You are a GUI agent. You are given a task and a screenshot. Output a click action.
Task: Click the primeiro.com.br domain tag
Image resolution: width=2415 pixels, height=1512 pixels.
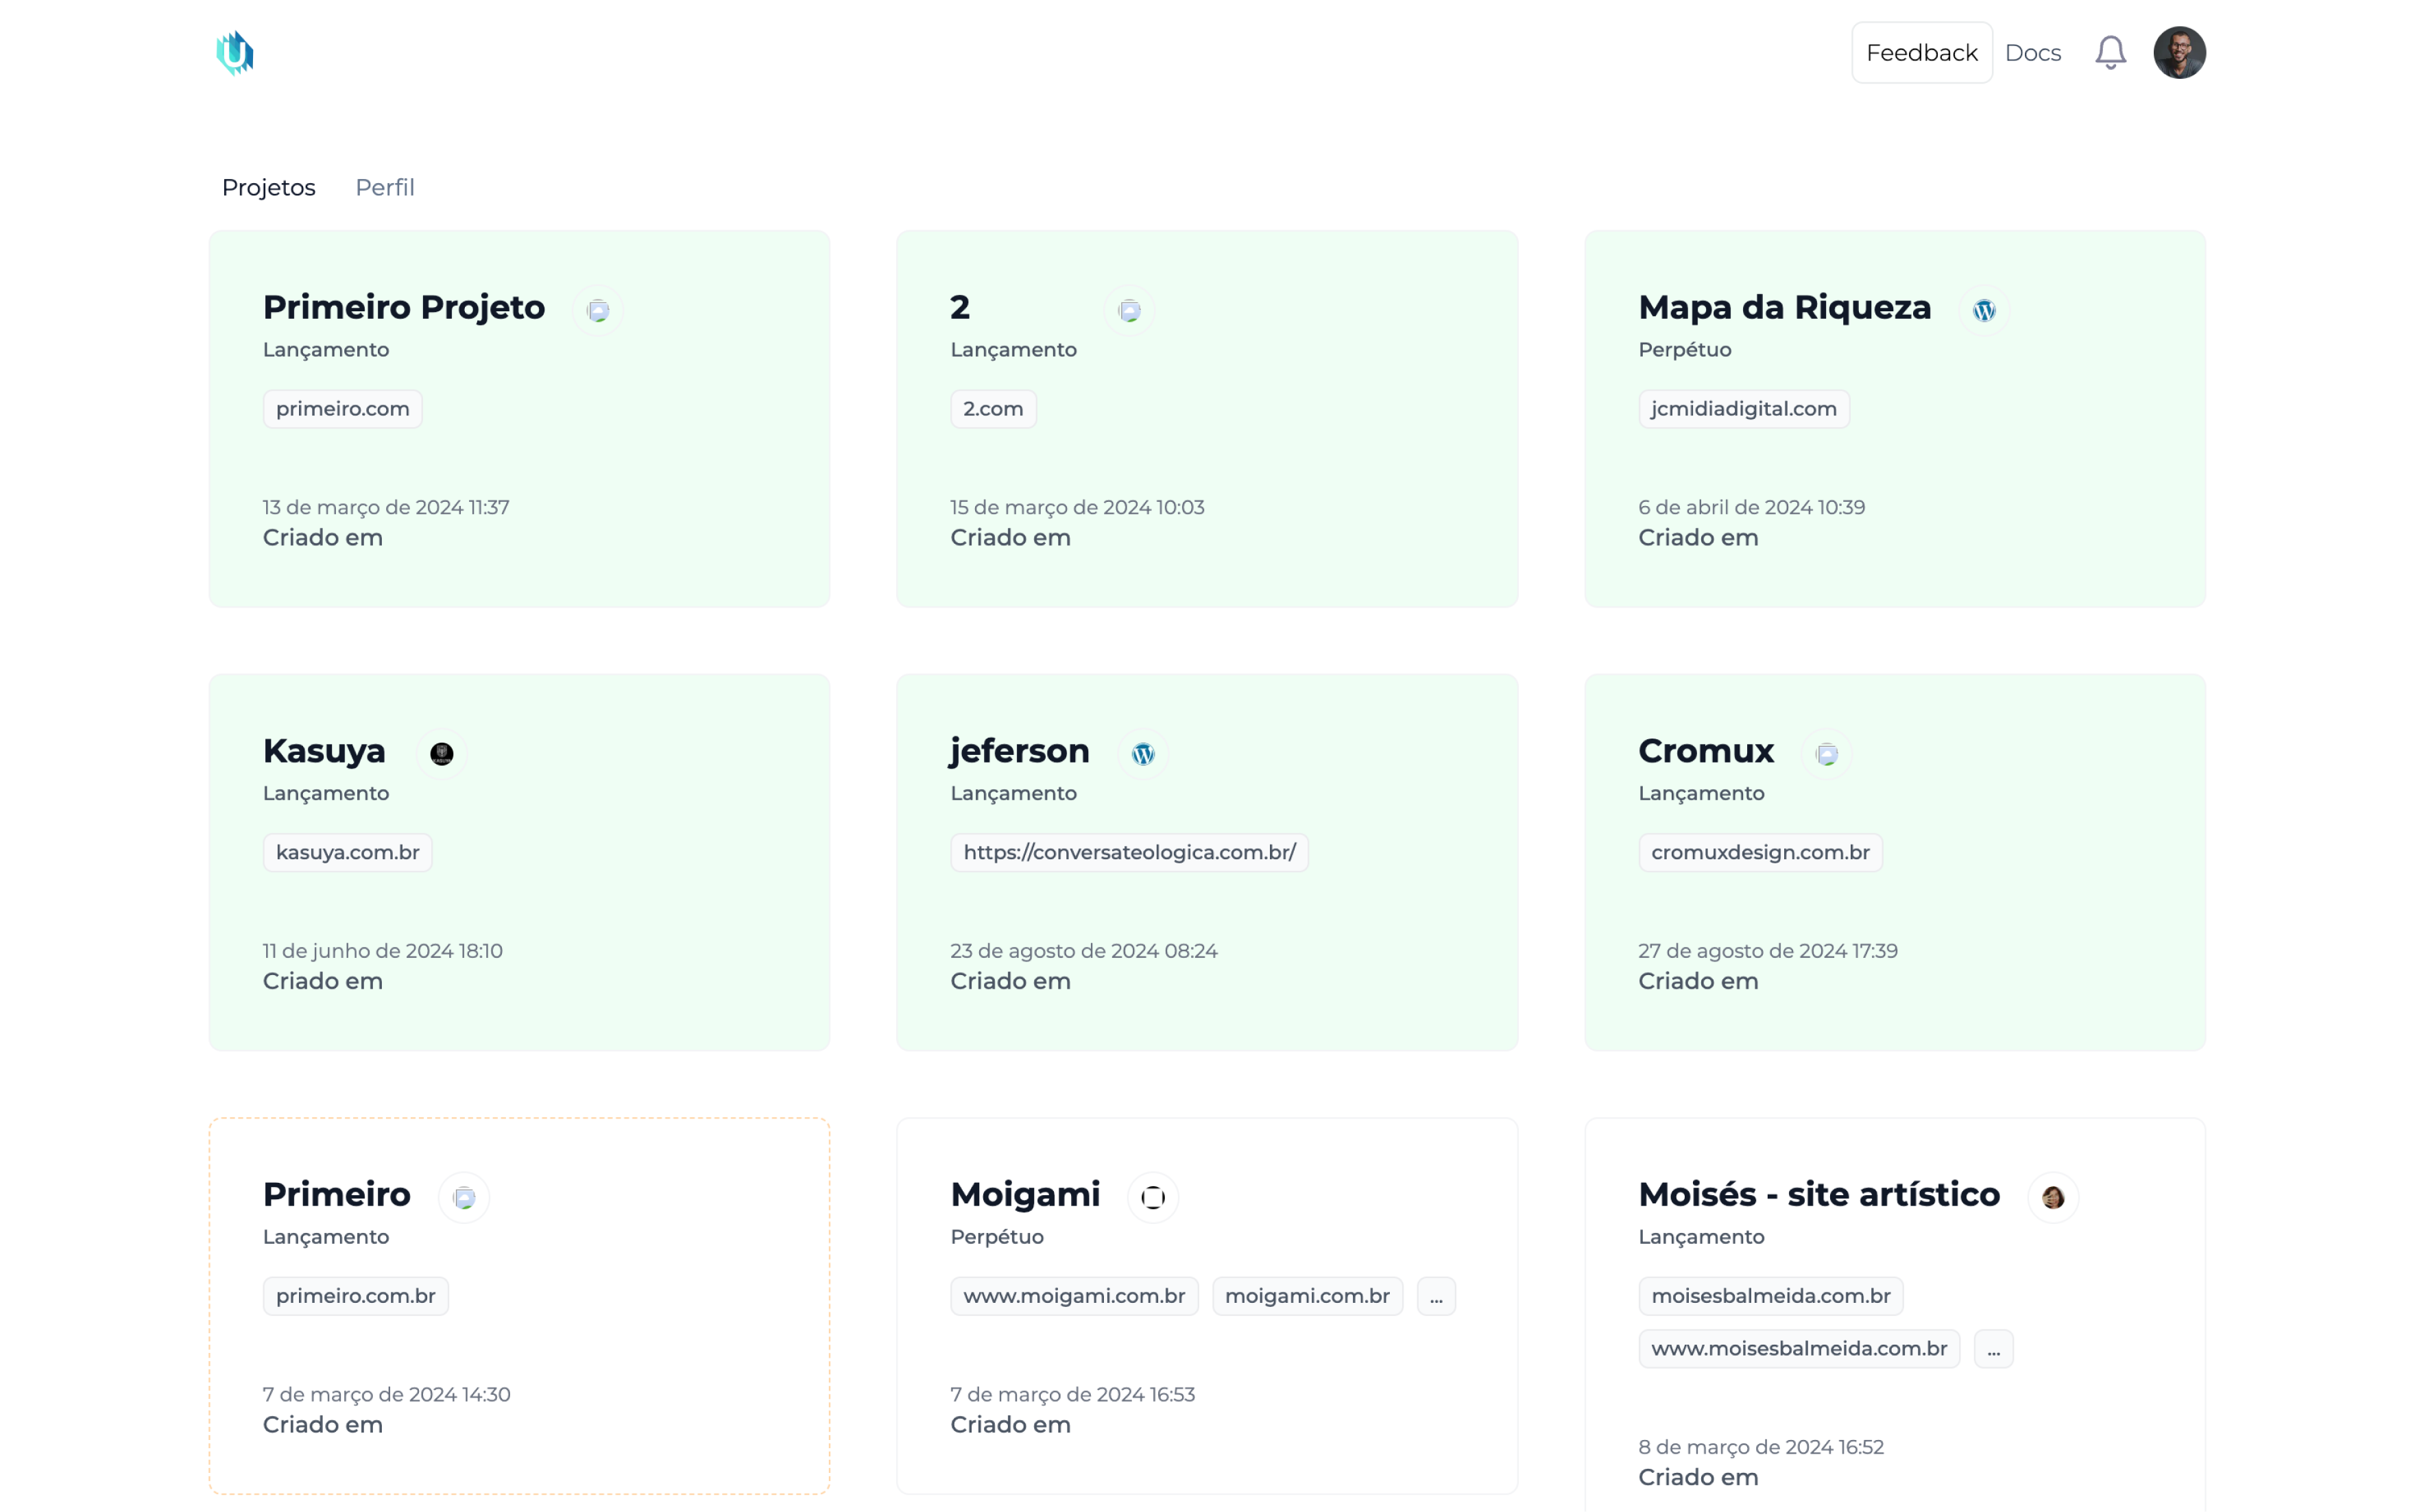356,1296
